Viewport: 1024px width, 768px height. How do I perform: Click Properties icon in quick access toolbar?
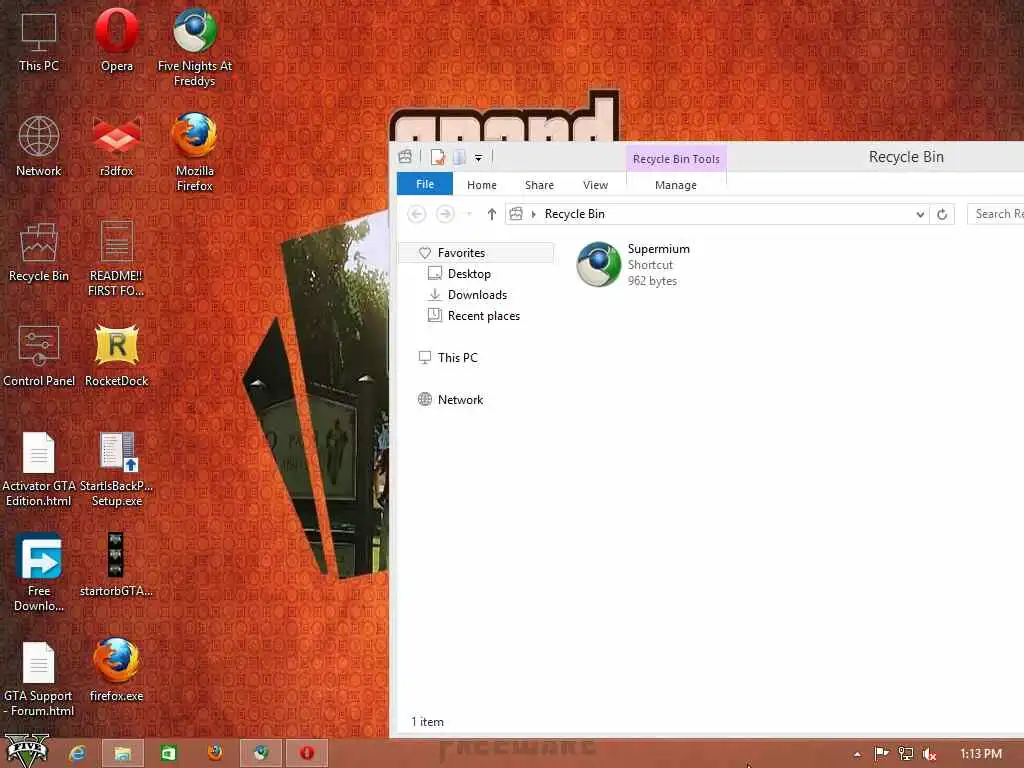point(438,157)
